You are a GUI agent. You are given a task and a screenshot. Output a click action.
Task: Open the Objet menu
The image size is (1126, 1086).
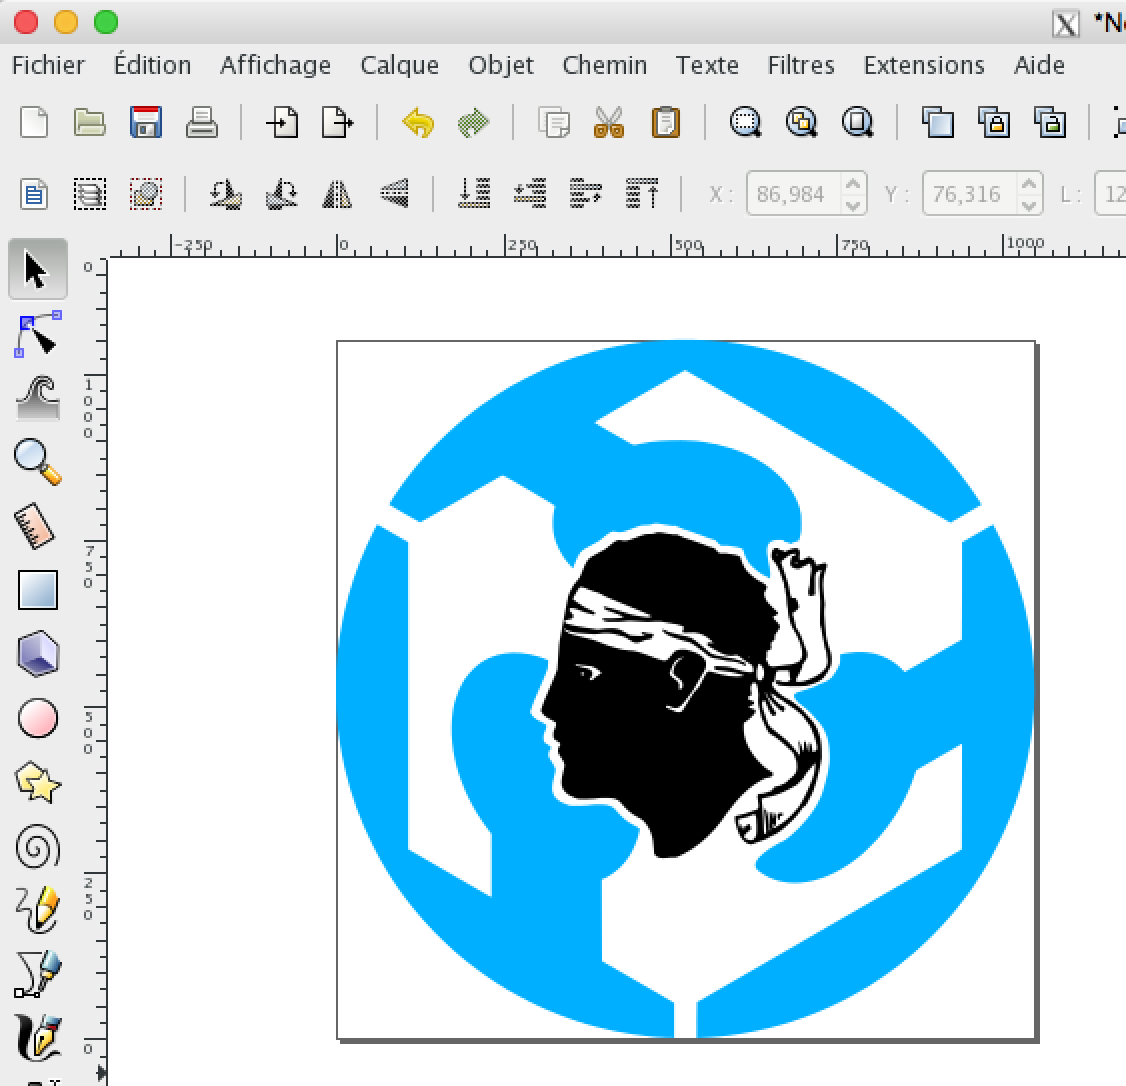(501, 65)
